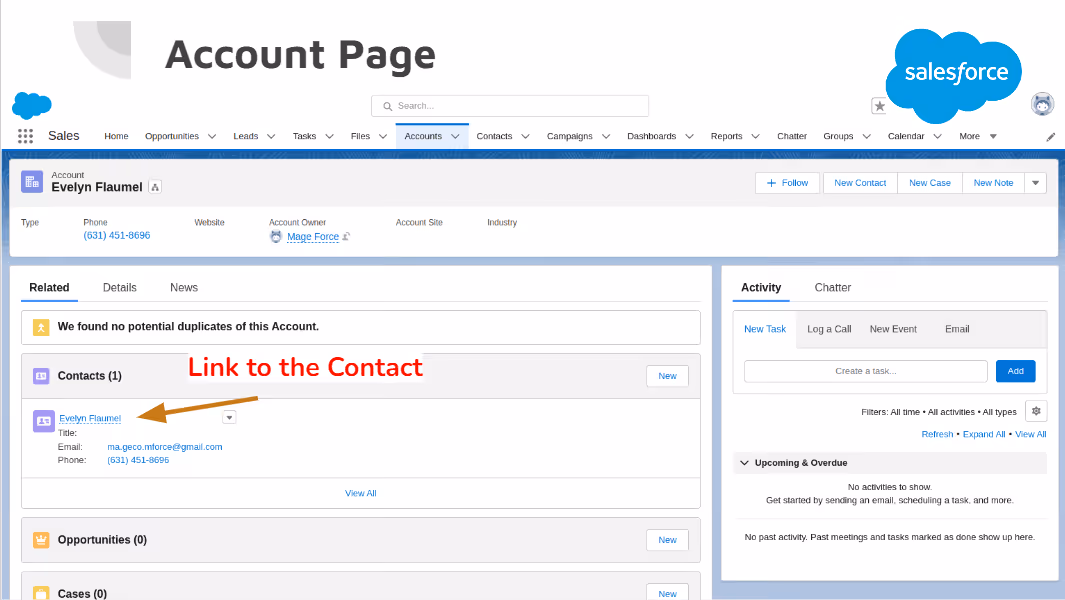
Task: Open the Groups tab dropdown chevron
Action: (866, 136)
